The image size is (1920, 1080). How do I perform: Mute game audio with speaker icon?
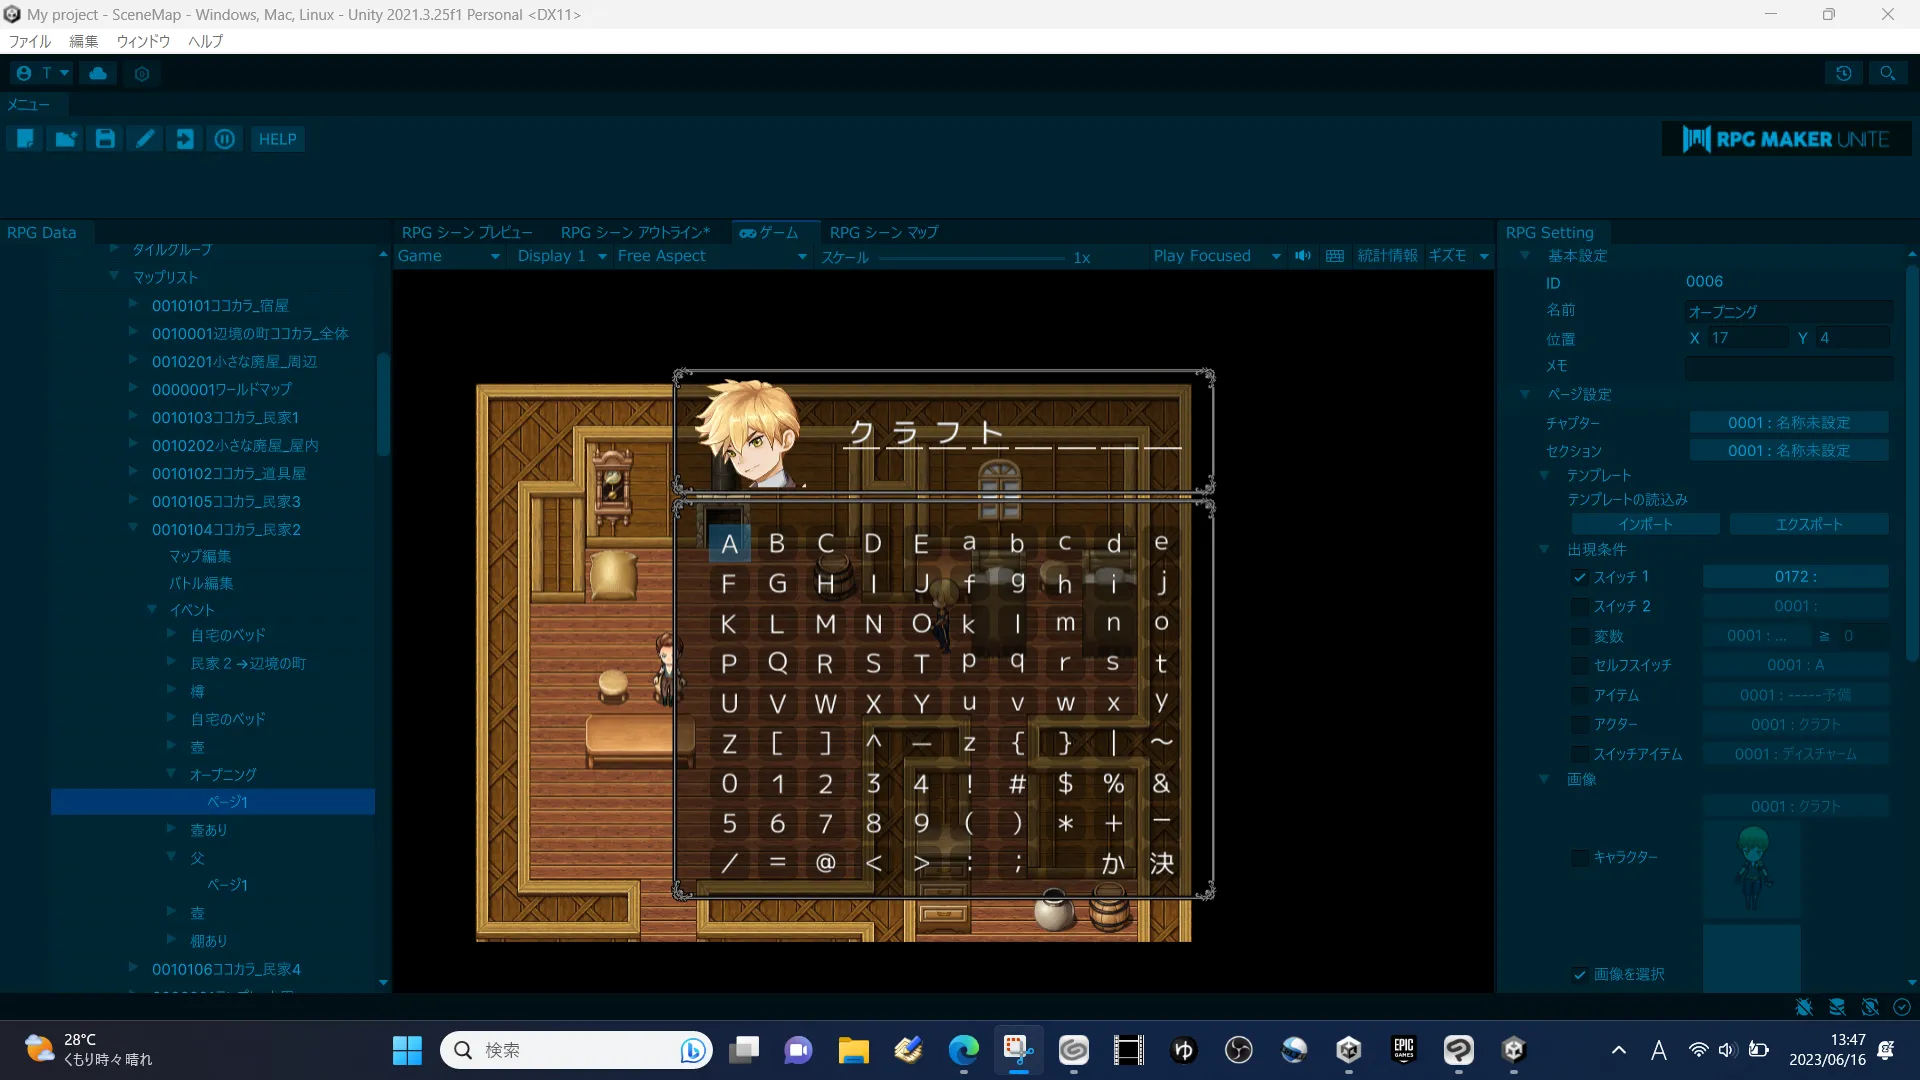pyautogui.click(x=1303, y=256)
